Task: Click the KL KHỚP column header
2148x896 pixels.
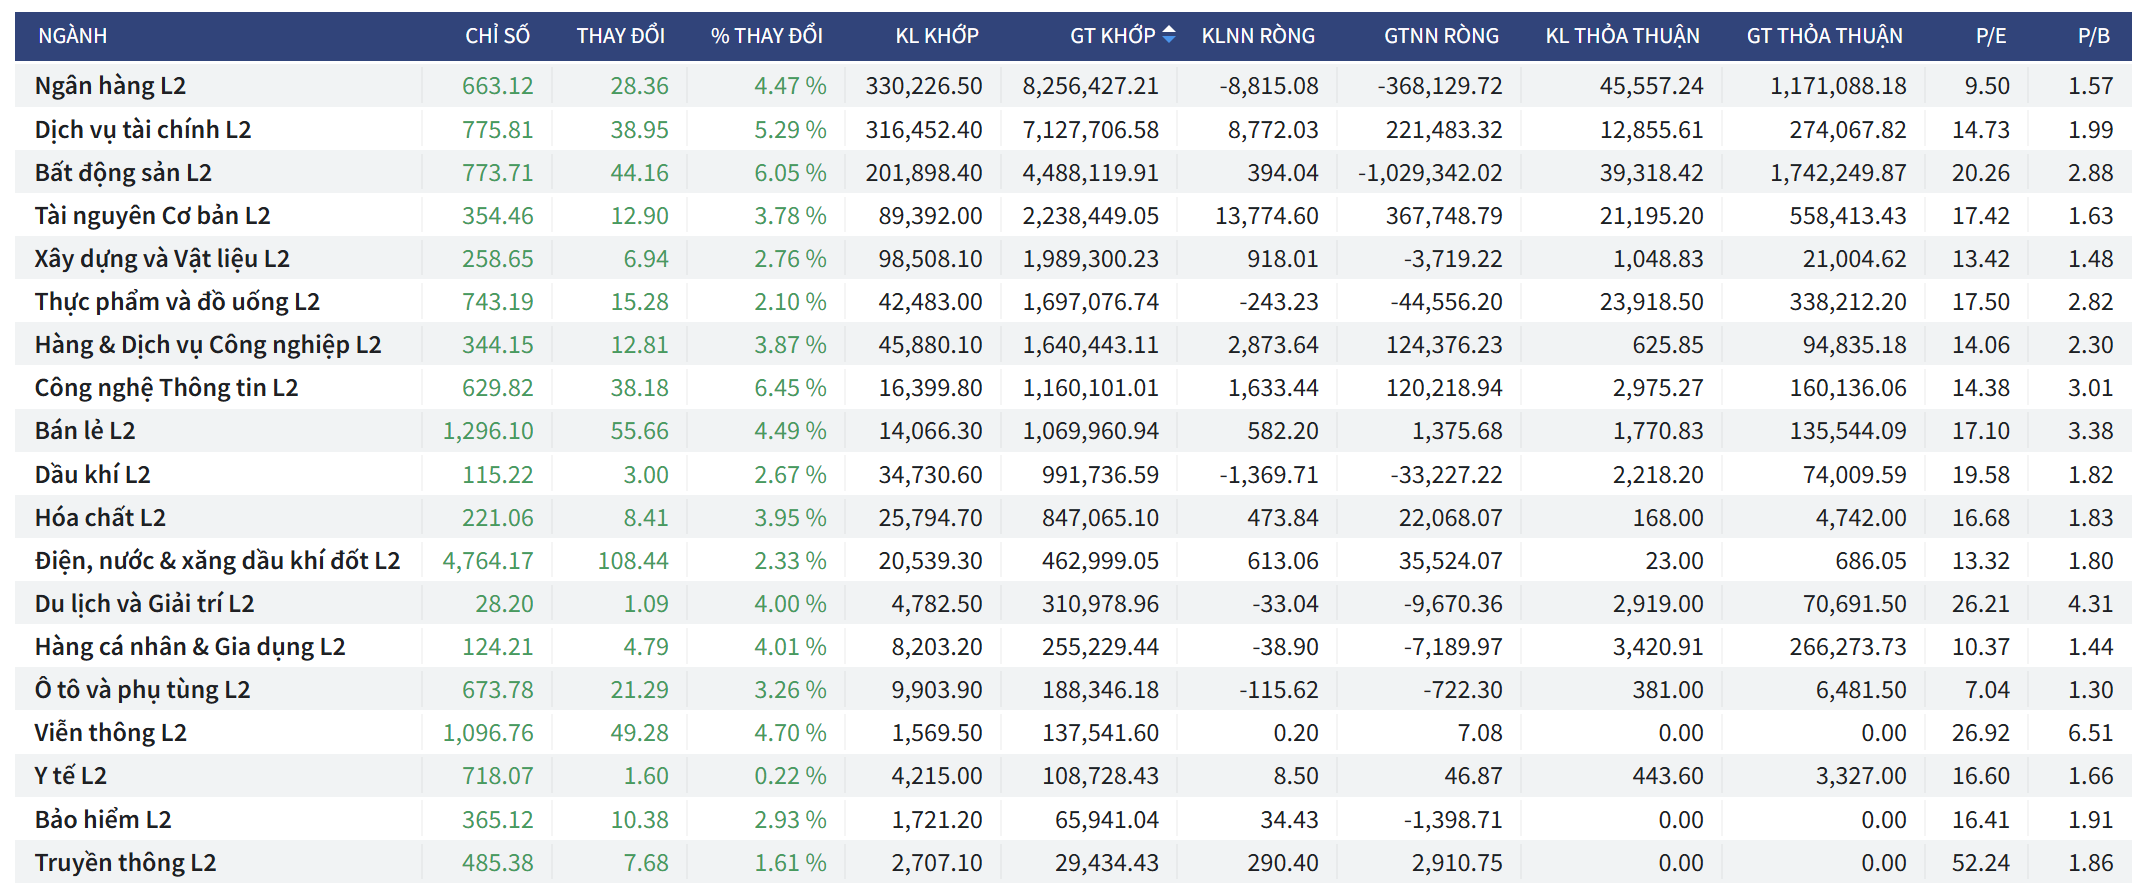Action: tap(936, 36)
